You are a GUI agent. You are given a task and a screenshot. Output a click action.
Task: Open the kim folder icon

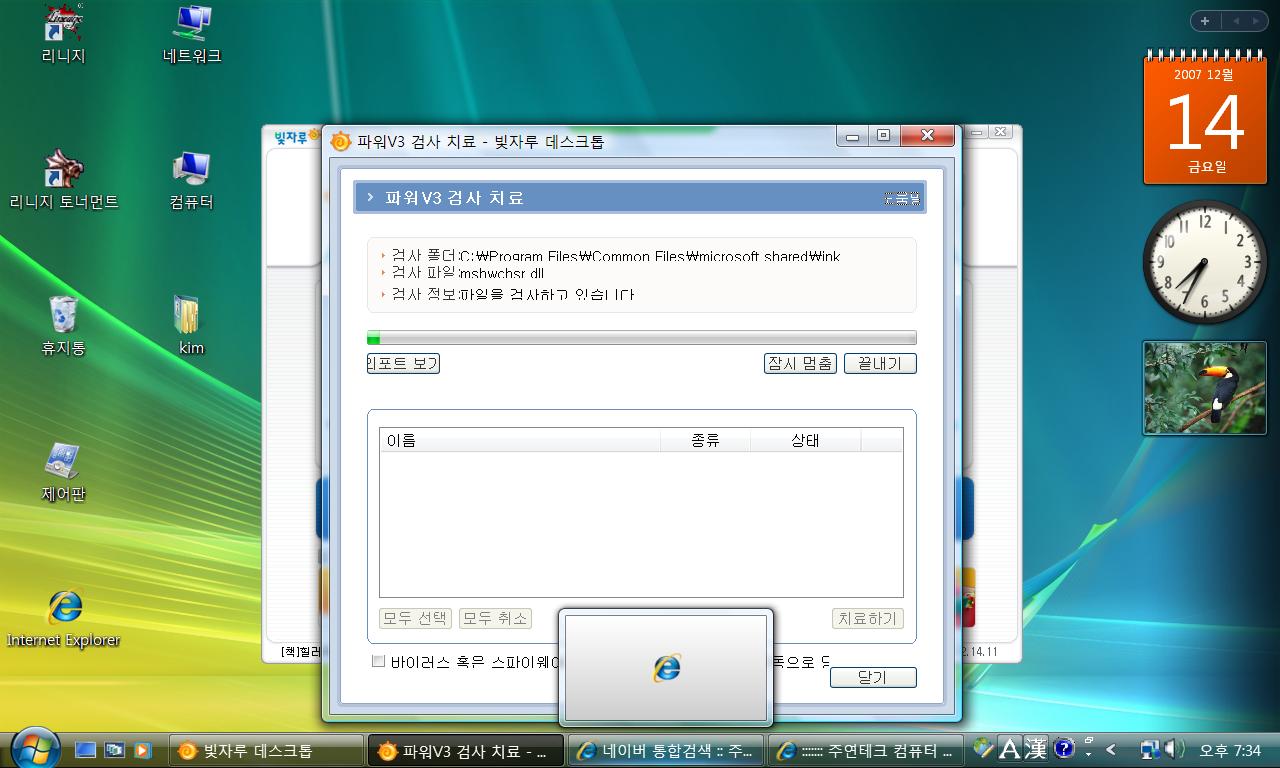coord(191,326)
